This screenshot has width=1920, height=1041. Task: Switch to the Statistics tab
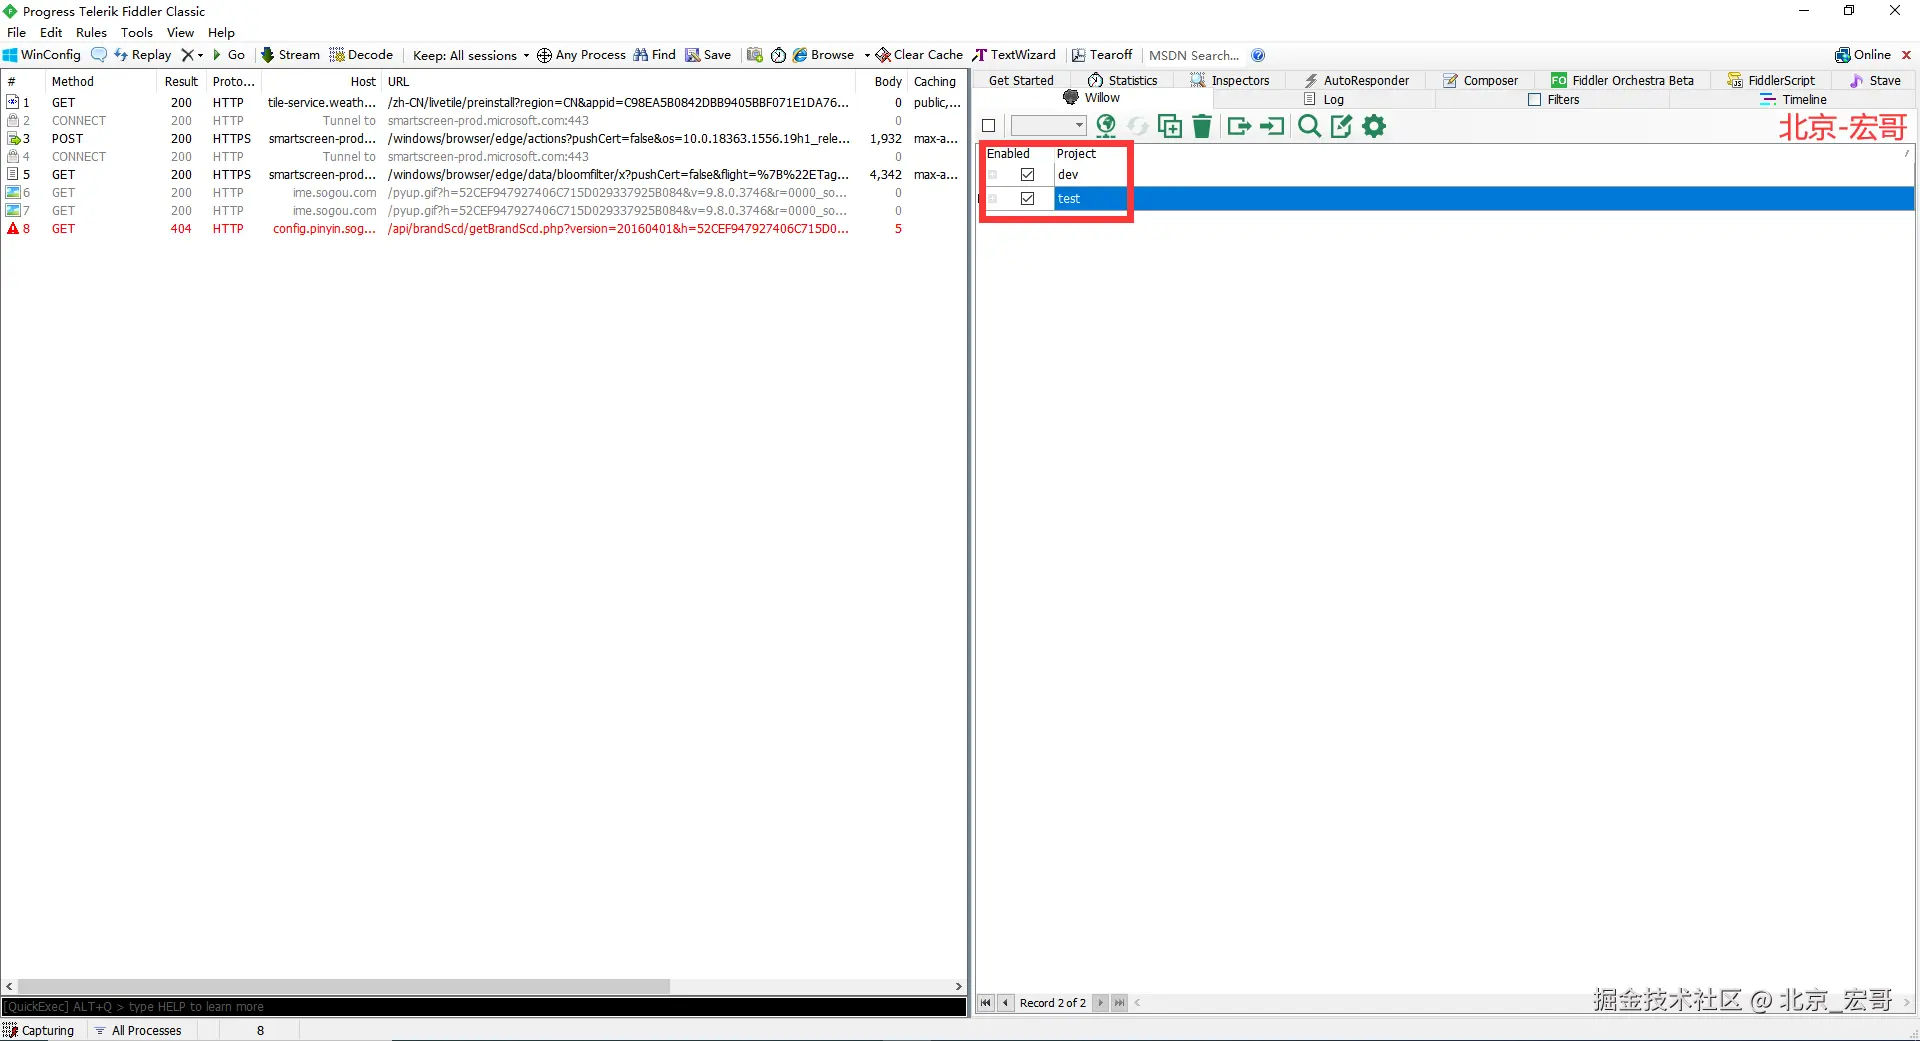(x=1123, y=81)
